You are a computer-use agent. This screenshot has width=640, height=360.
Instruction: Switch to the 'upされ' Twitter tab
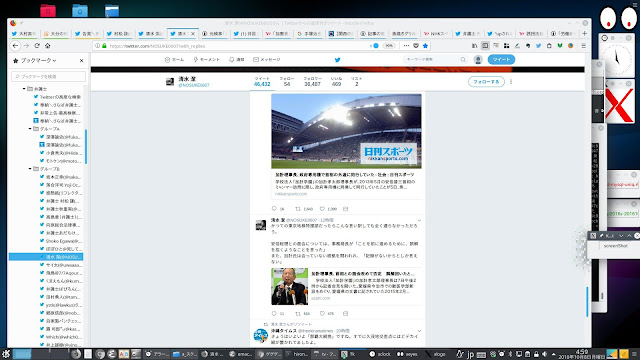[499, 33]
